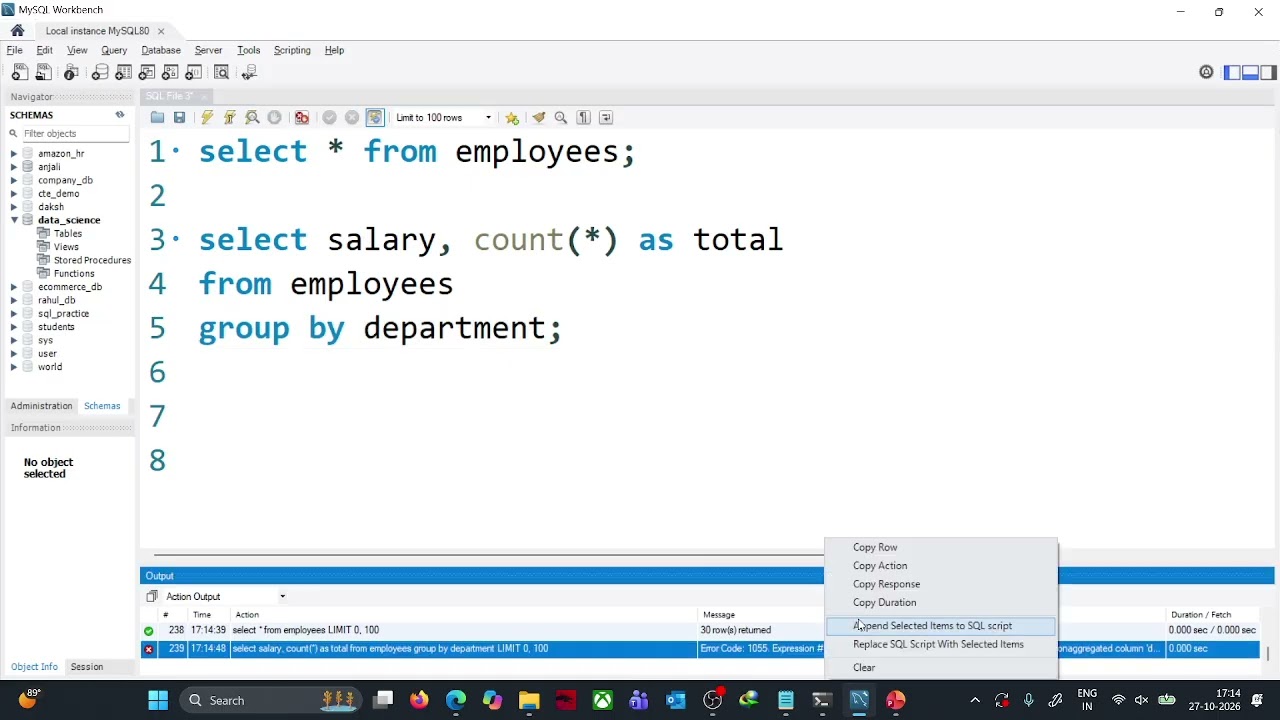Switch to the Object Info tab
This screenshot has width=1280, height=720.
34,667
